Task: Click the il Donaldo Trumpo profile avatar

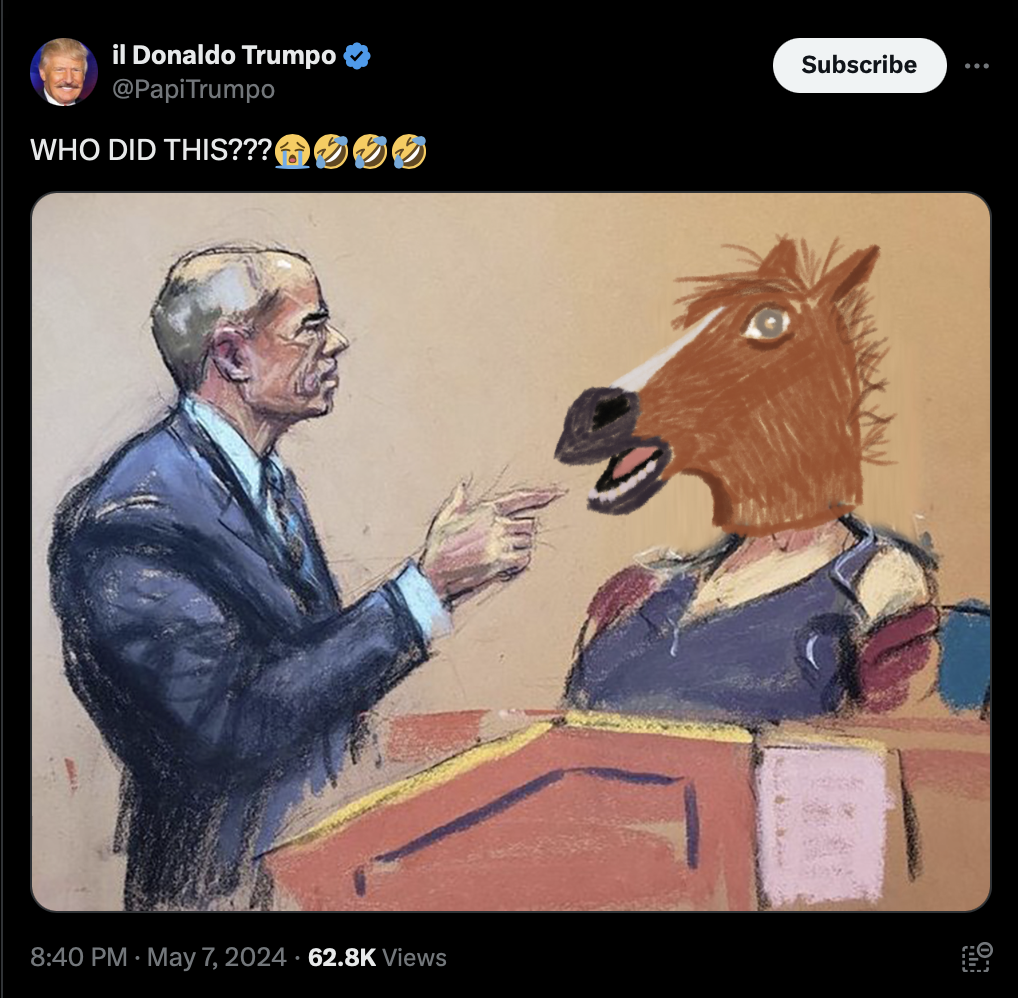Action: coord(64,71)
